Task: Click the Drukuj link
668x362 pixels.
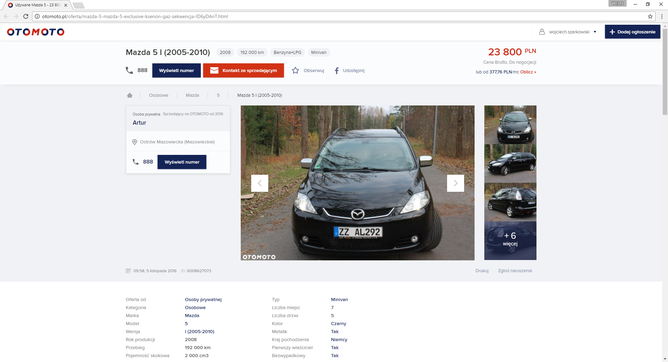Action: [482, 271]
